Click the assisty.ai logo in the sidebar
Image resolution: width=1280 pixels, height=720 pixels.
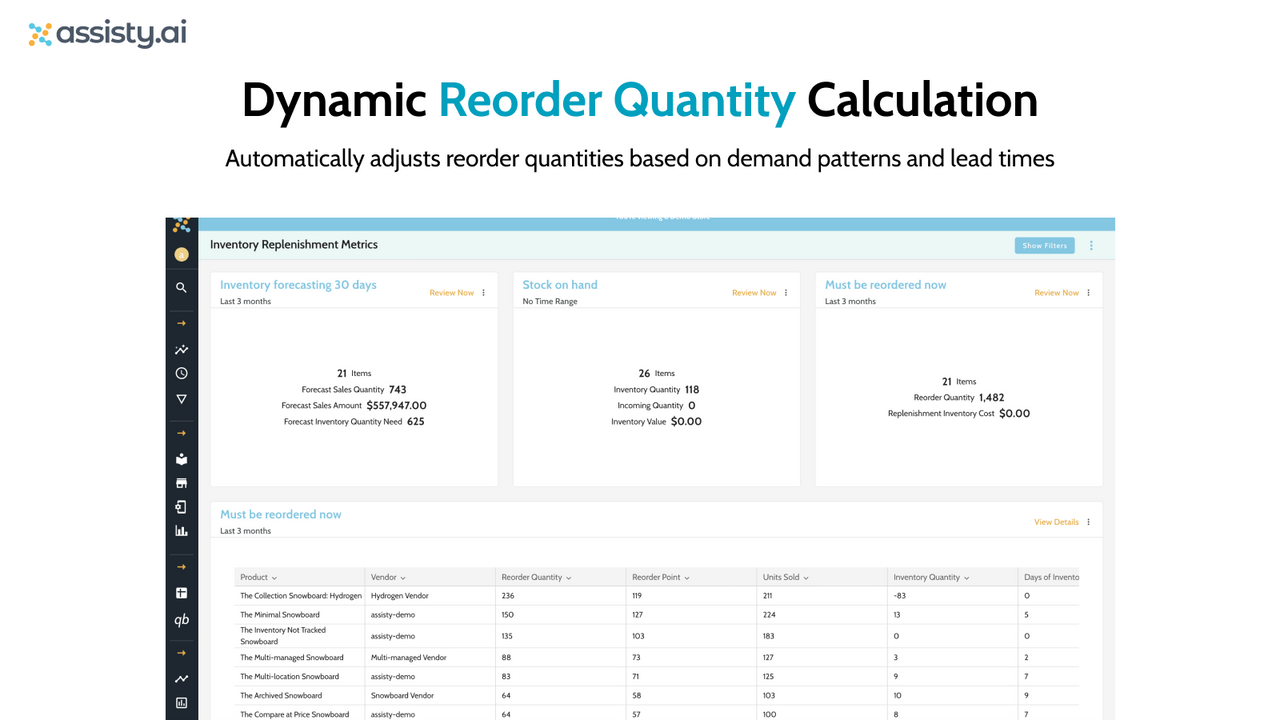181,226
